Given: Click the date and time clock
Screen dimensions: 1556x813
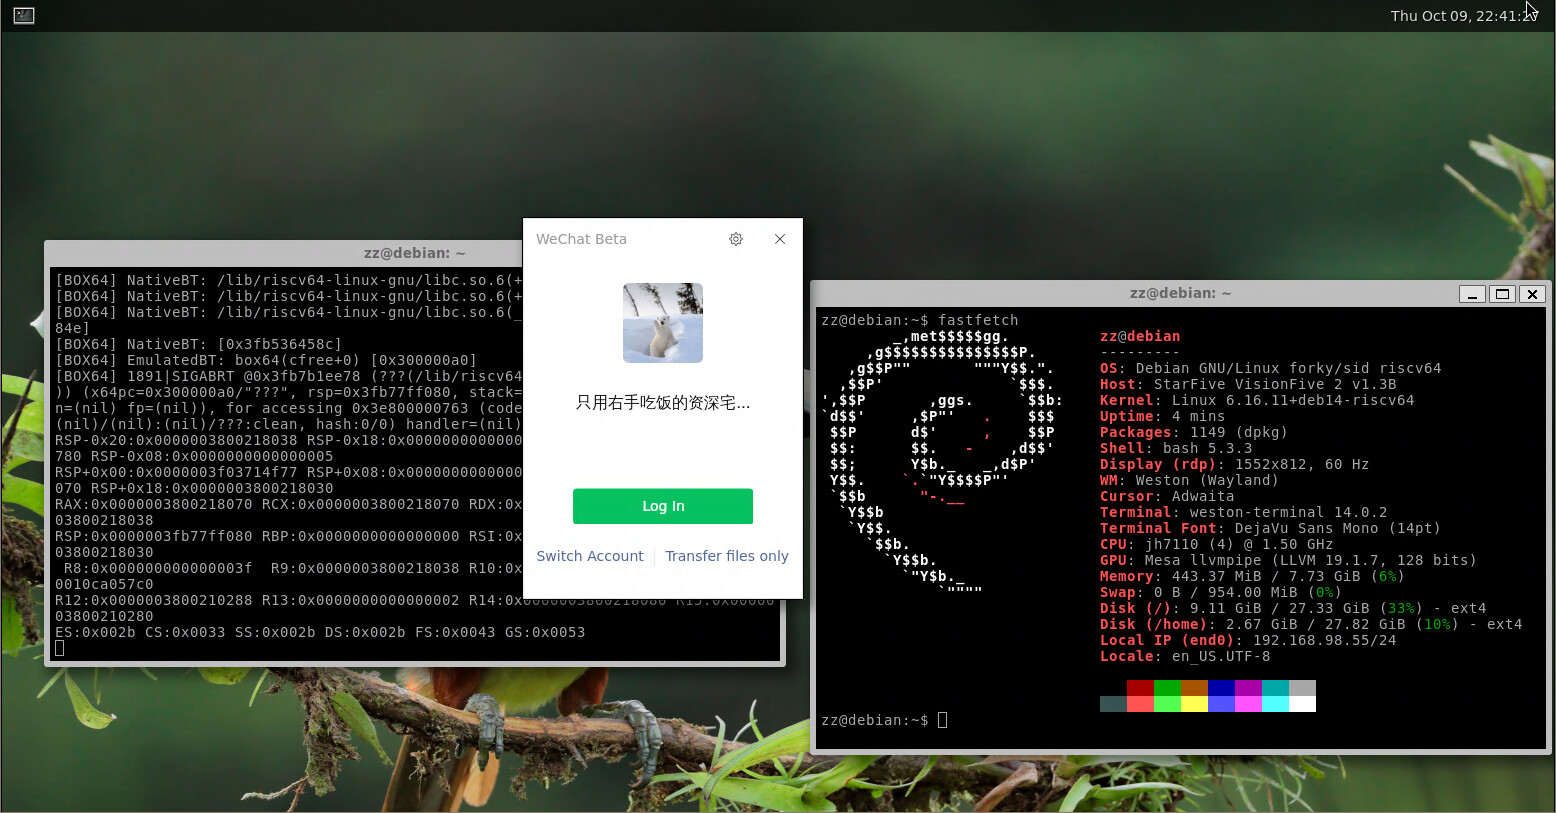Looking at the screenshot, I should 1462,16.
